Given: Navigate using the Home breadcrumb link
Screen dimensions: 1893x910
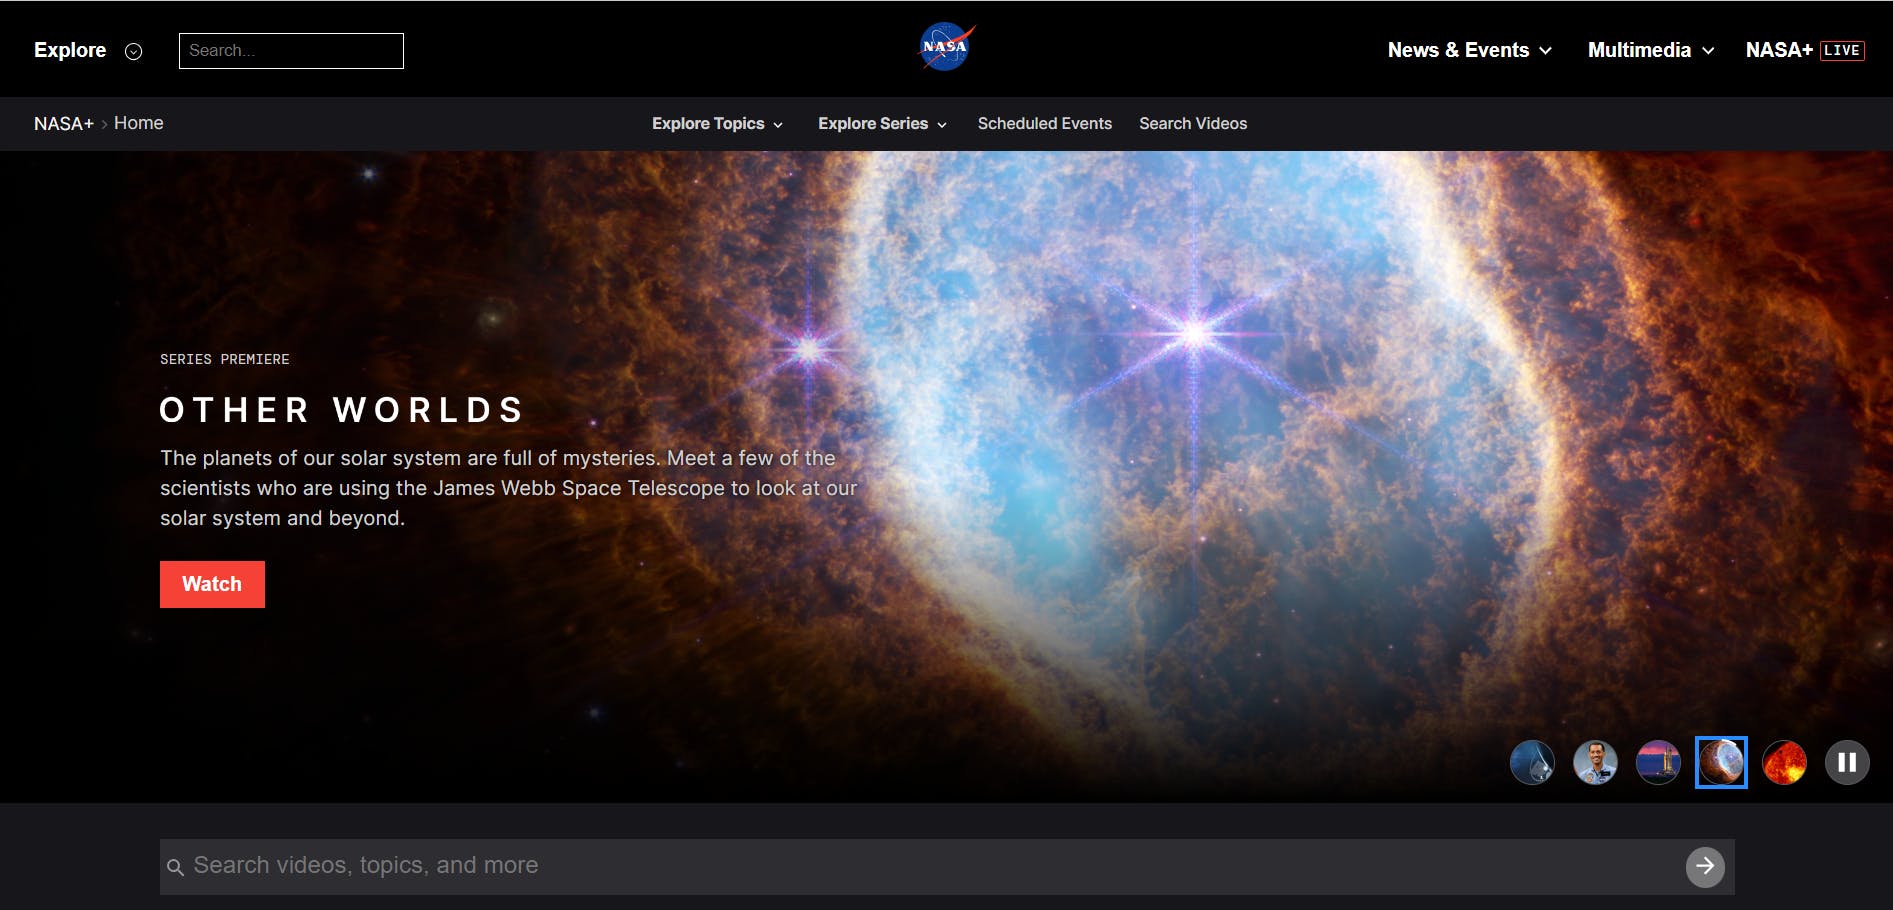Looking at the screenshot, I should [139, 122].
